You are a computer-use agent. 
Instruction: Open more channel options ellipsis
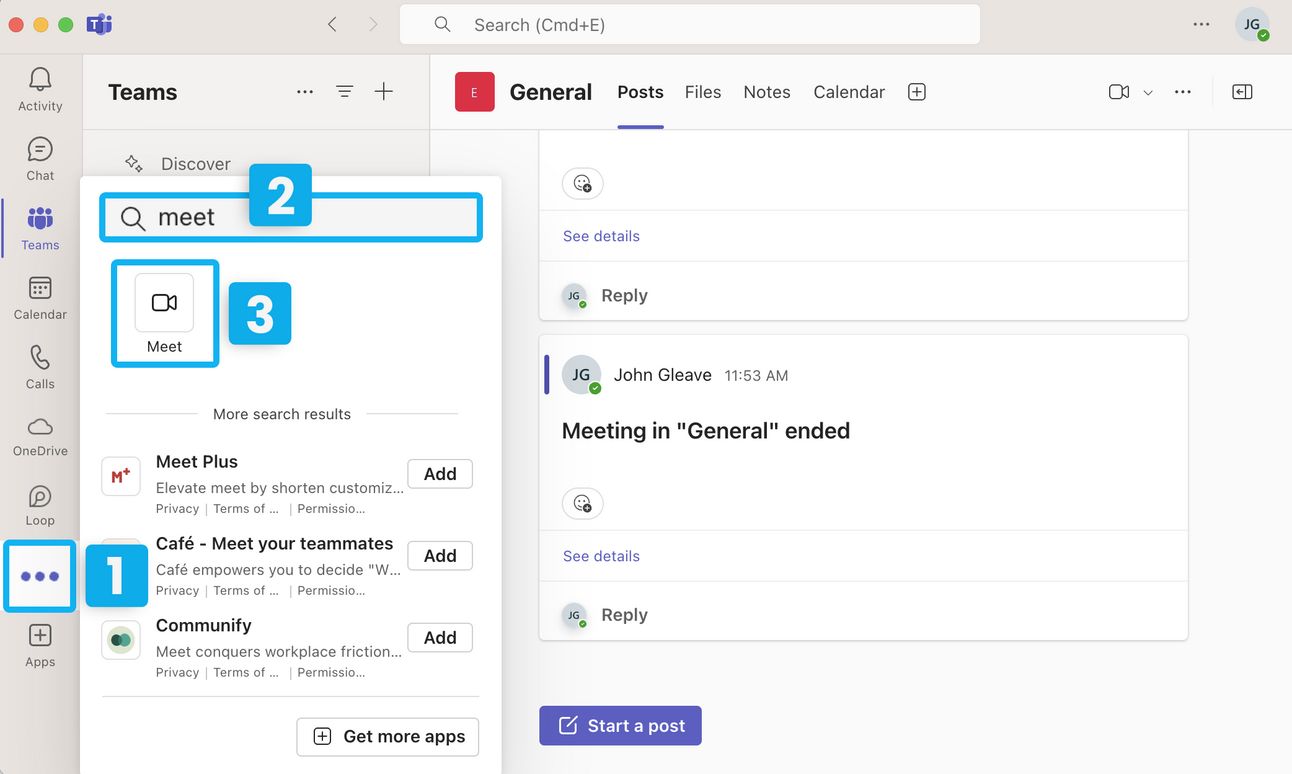1183,92
